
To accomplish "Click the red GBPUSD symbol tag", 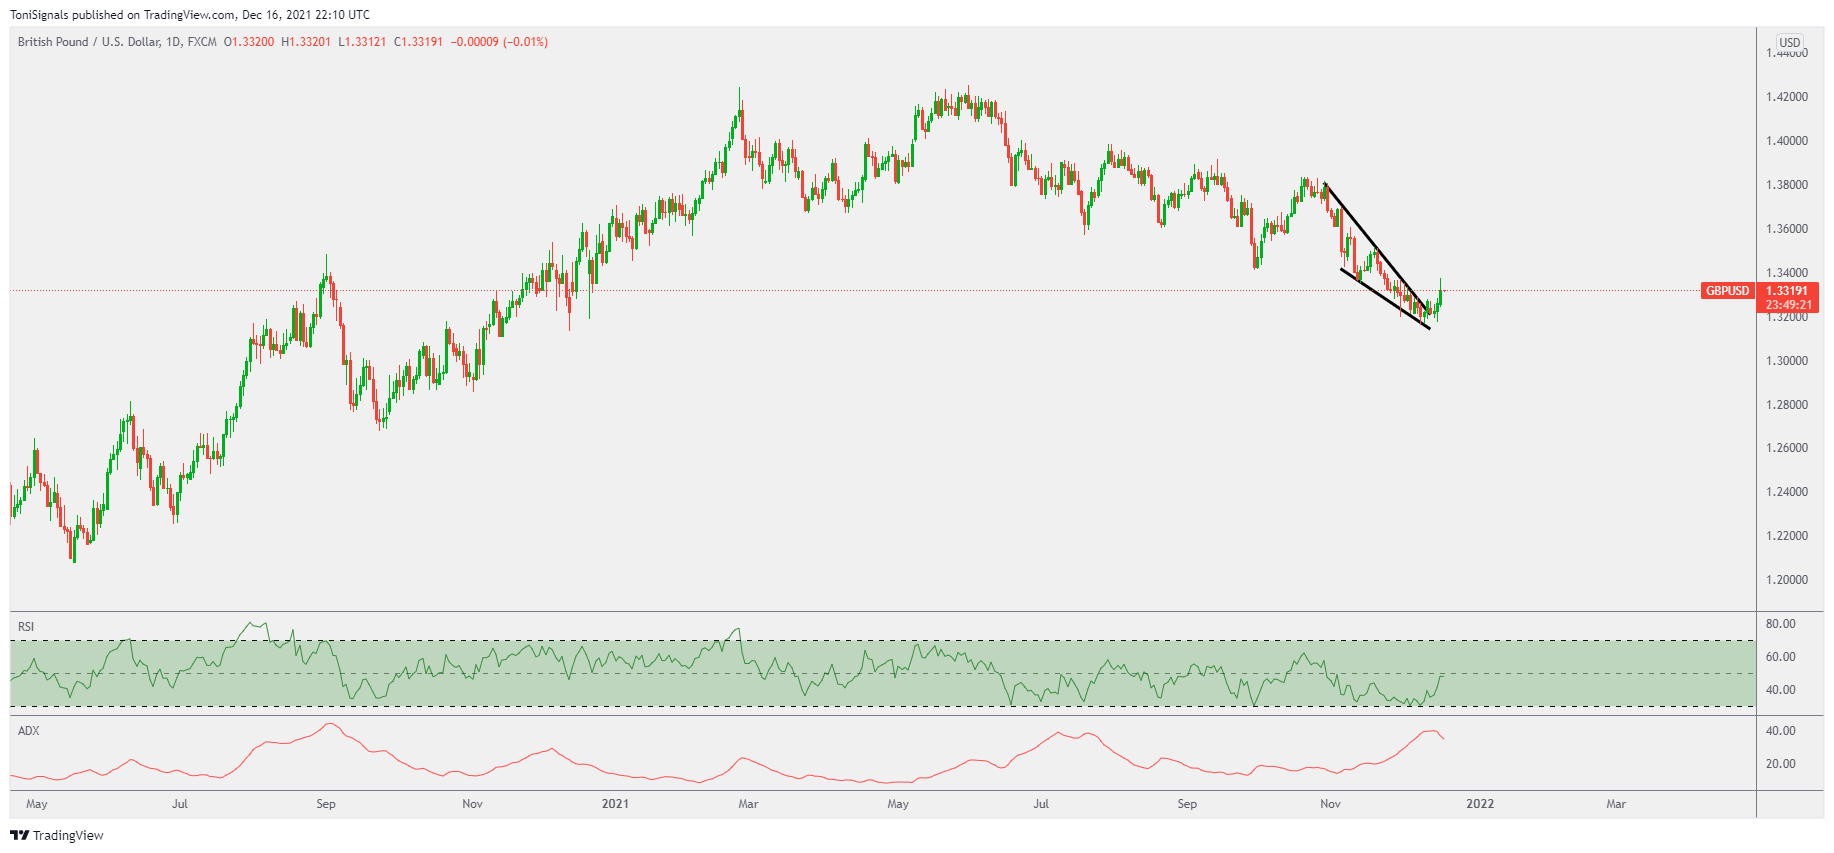I will [1727, 291].
